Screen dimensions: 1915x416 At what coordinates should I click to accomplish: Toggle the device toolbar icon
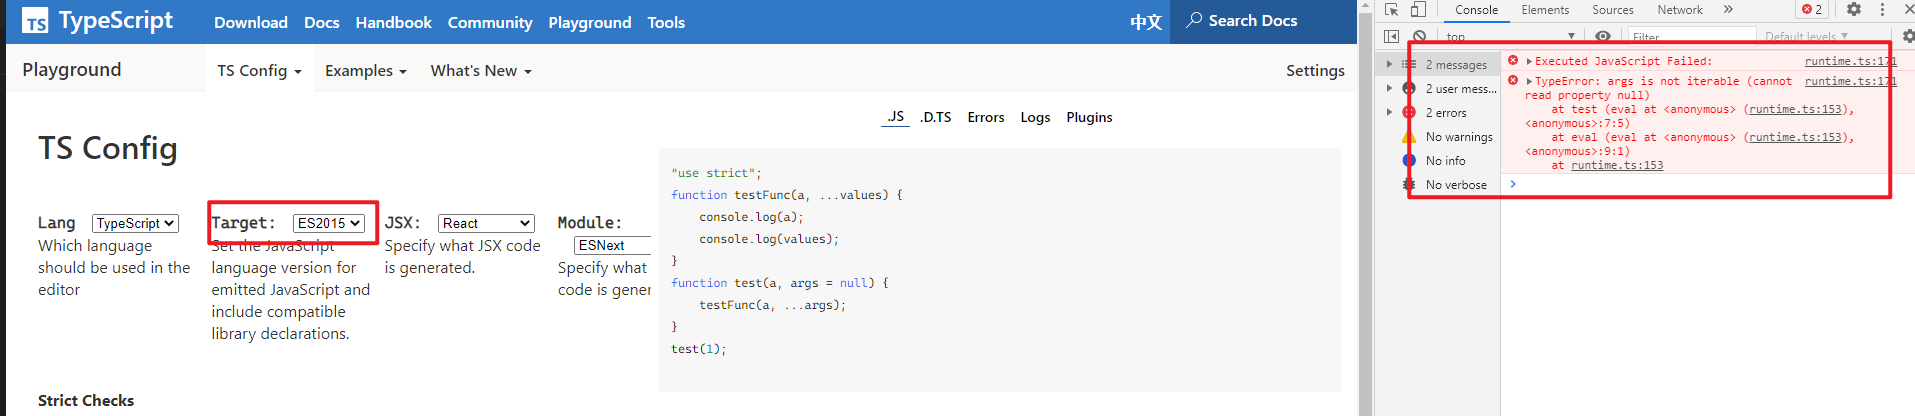(1418, 10)
